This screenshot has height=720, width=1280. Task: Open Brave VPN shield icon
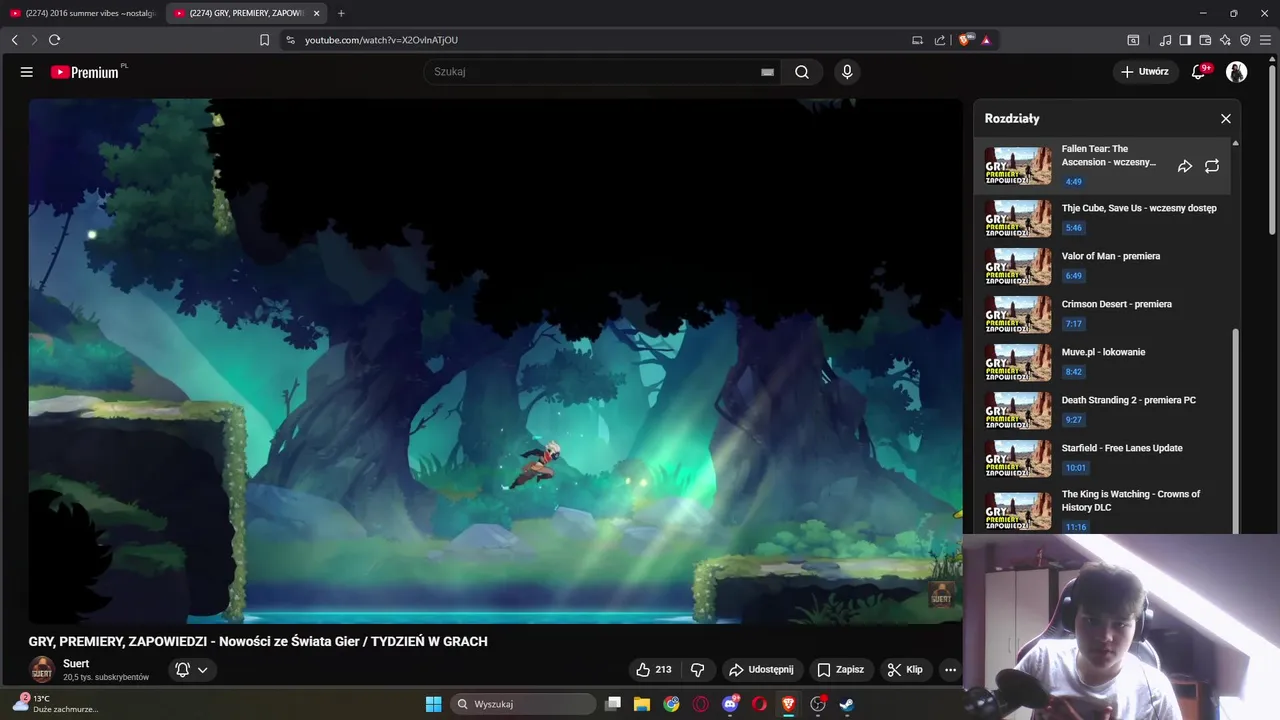tap(1245, 40)
